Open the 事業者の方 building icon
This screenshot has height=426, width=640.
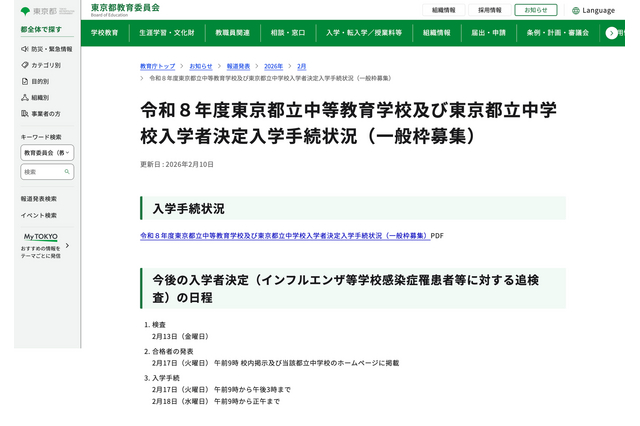coord(24,113)
